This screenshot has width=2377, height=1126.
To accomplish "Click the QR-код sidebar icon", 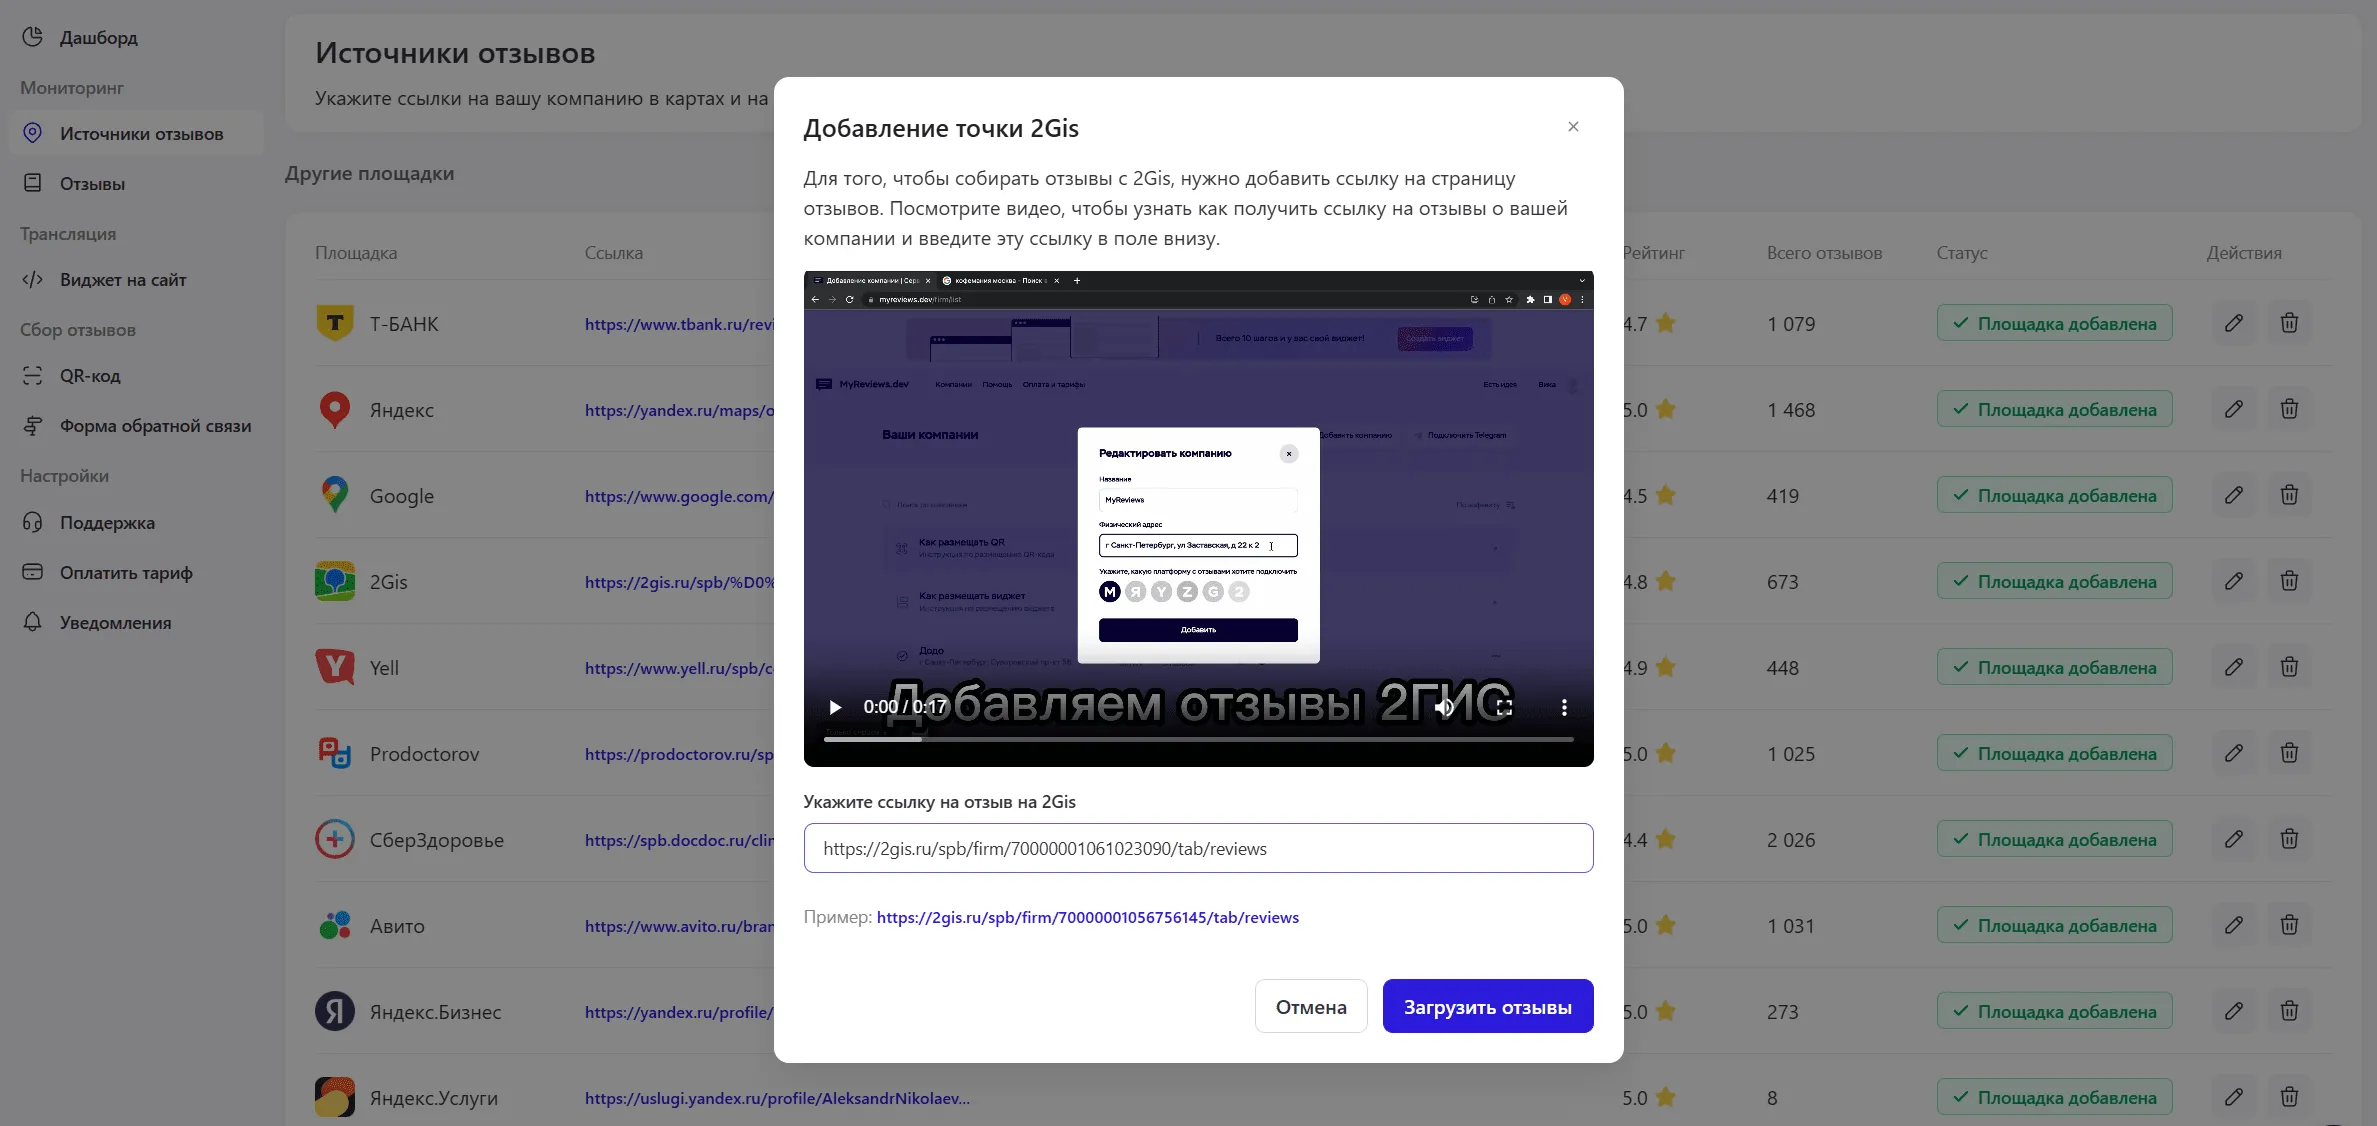I will (x=33, y=376).
